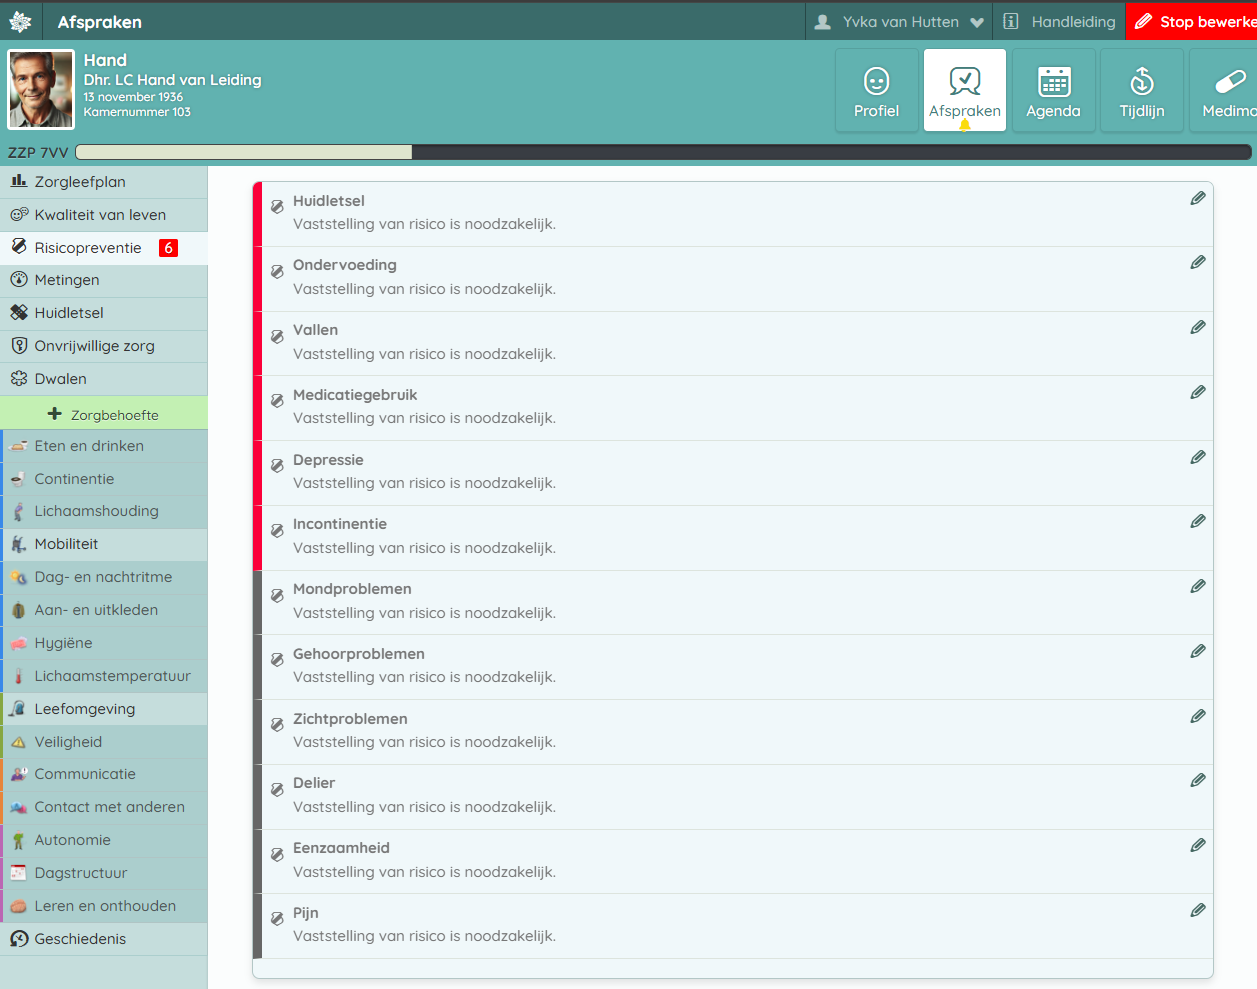
Task: Expand the Zorgbehoefte add section
Action: pos(104,414)
